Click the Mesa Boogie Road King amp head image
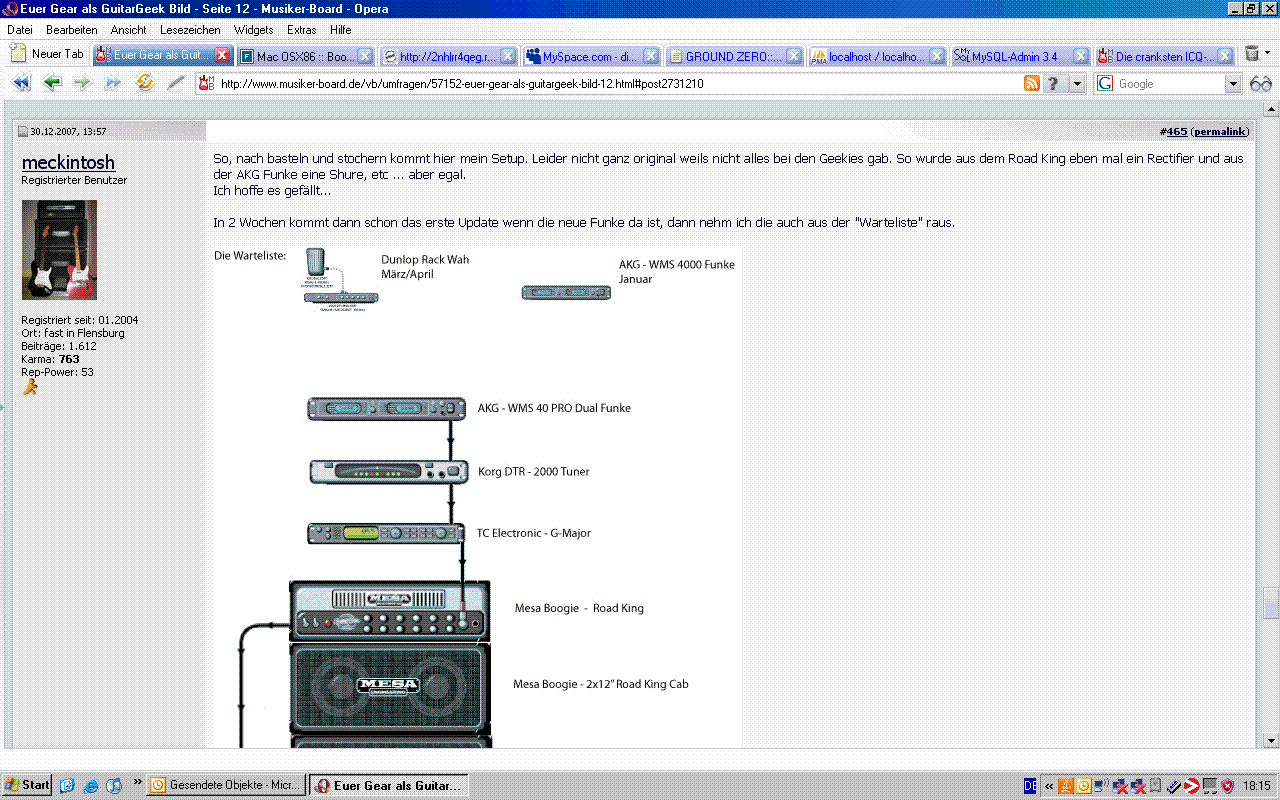 click(390, 610)
